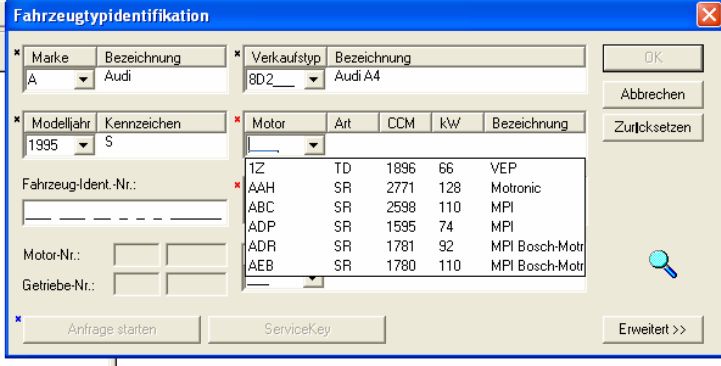Click the magnifying glass search icon
The height and width of the screenshot is (366, 721).
pyautogui.click(x=663, y=264)
